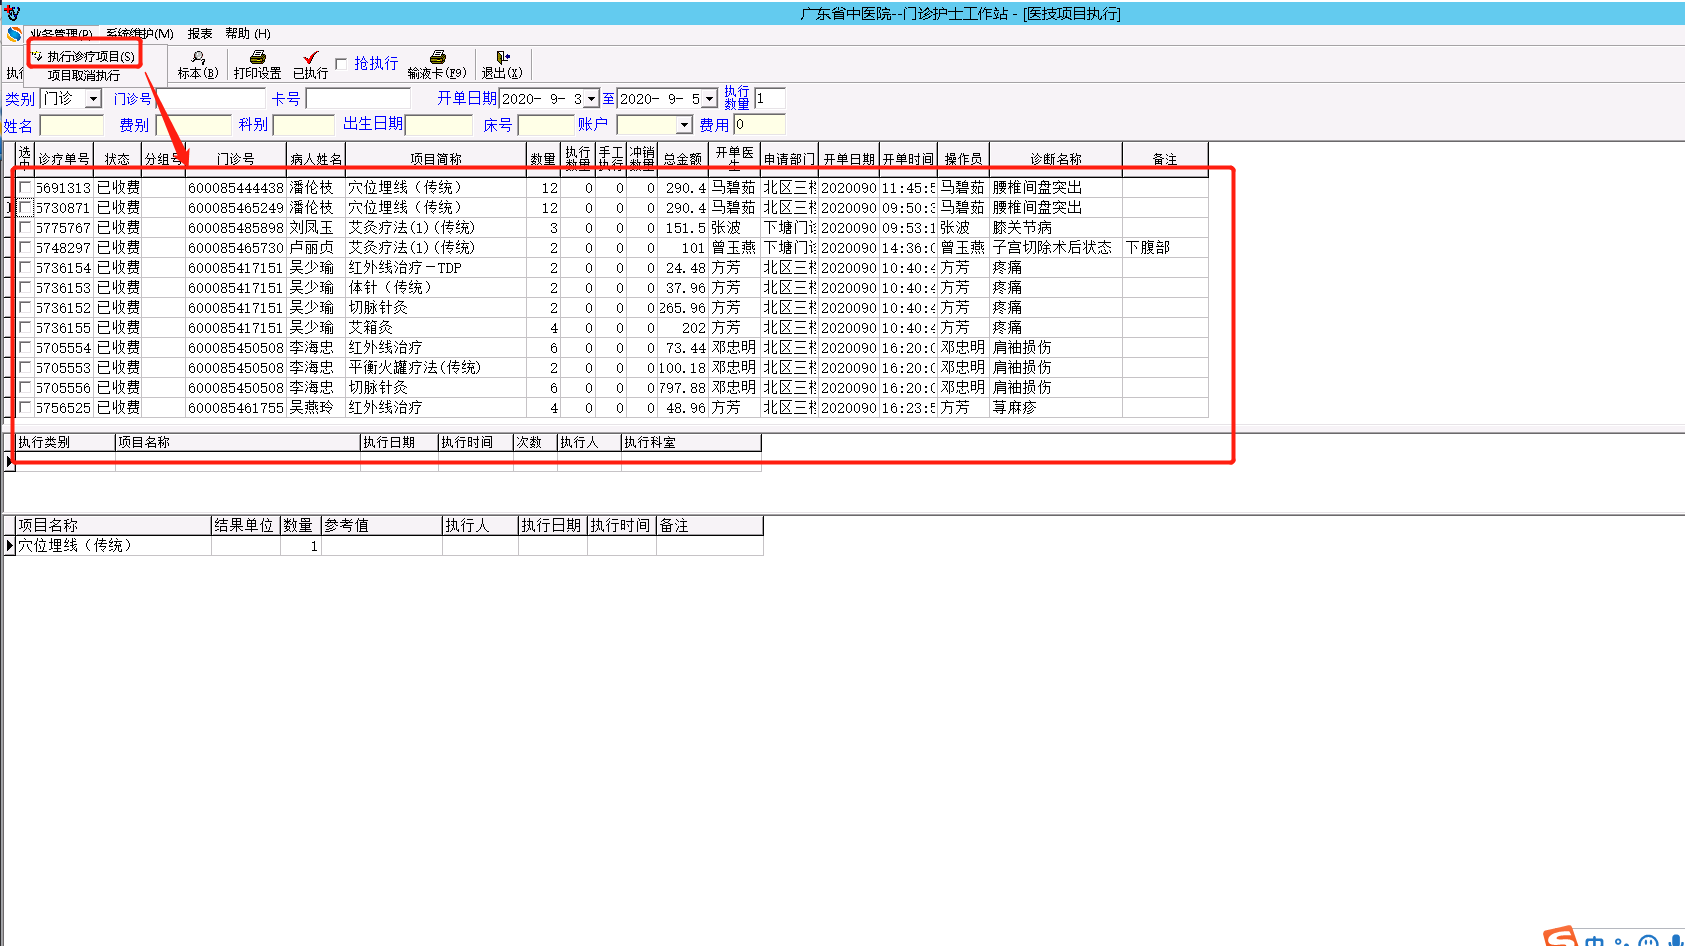Click the 执行类别 column header
The image size is (1685, 946).
(66, 442)
